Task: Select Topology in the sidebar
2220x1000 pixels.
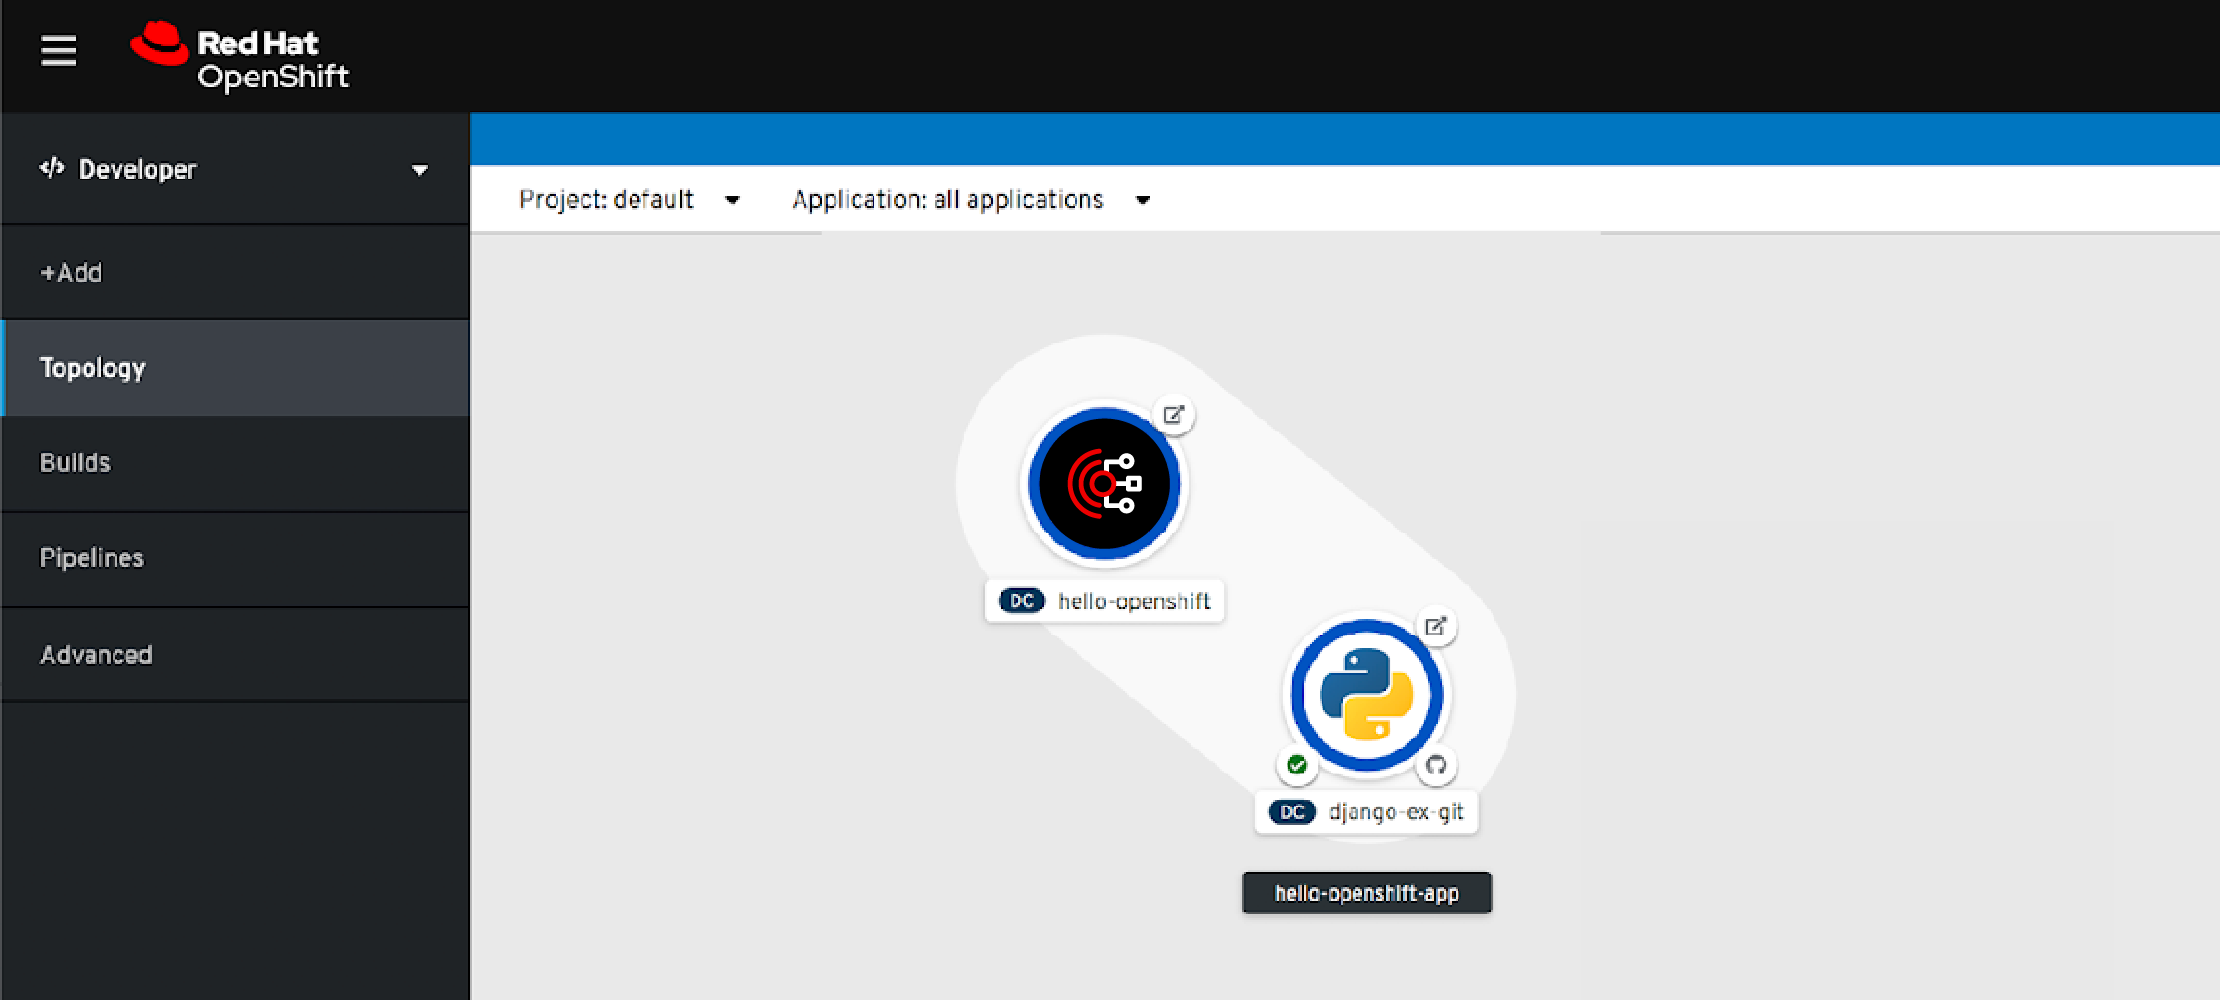Action: [93, 368]
